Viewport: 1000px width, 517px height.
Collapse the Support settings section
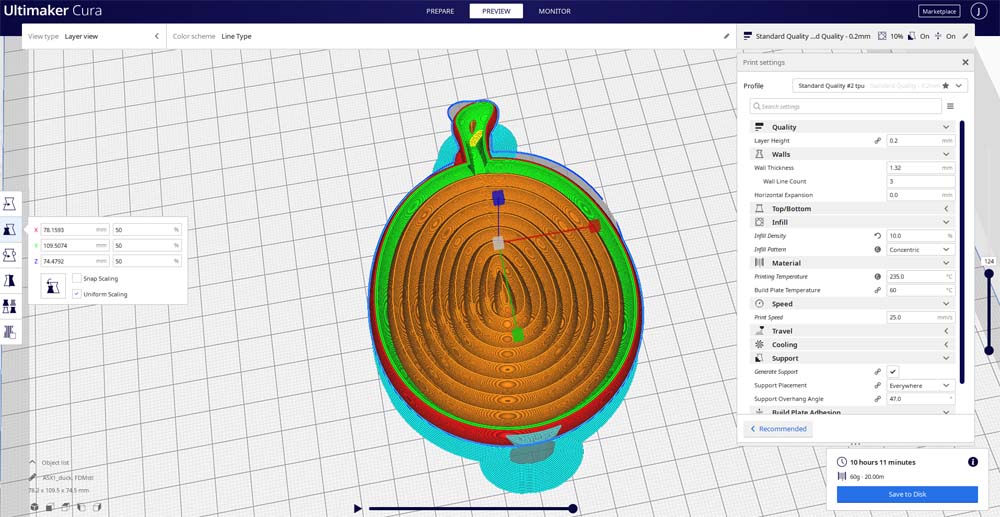[853, 358]
